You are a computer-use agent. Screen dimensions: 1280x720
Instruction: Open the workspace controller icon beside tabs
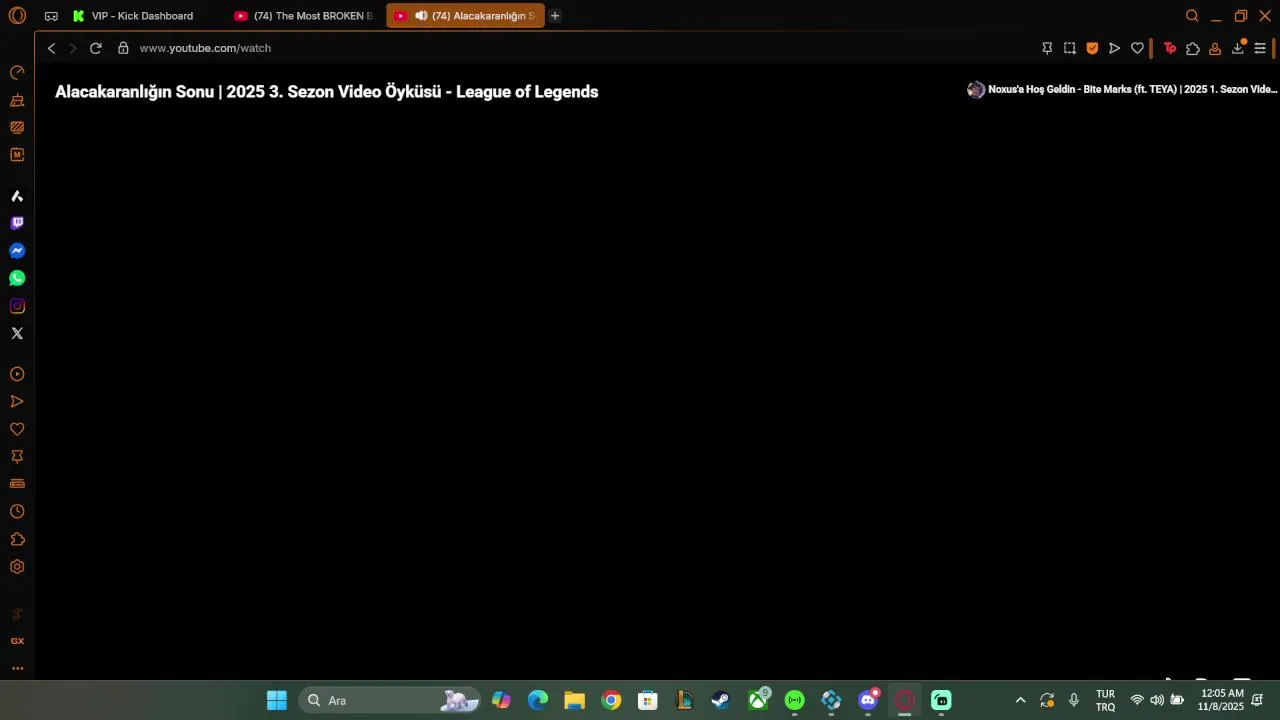51,16
